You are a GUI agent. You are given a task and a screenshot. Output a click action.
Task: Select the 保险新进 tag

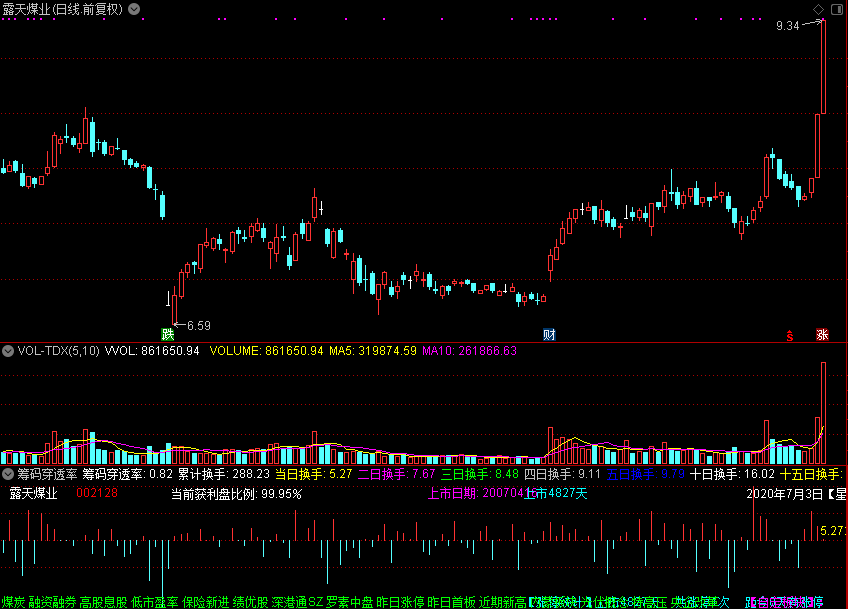tap(206, 602)
